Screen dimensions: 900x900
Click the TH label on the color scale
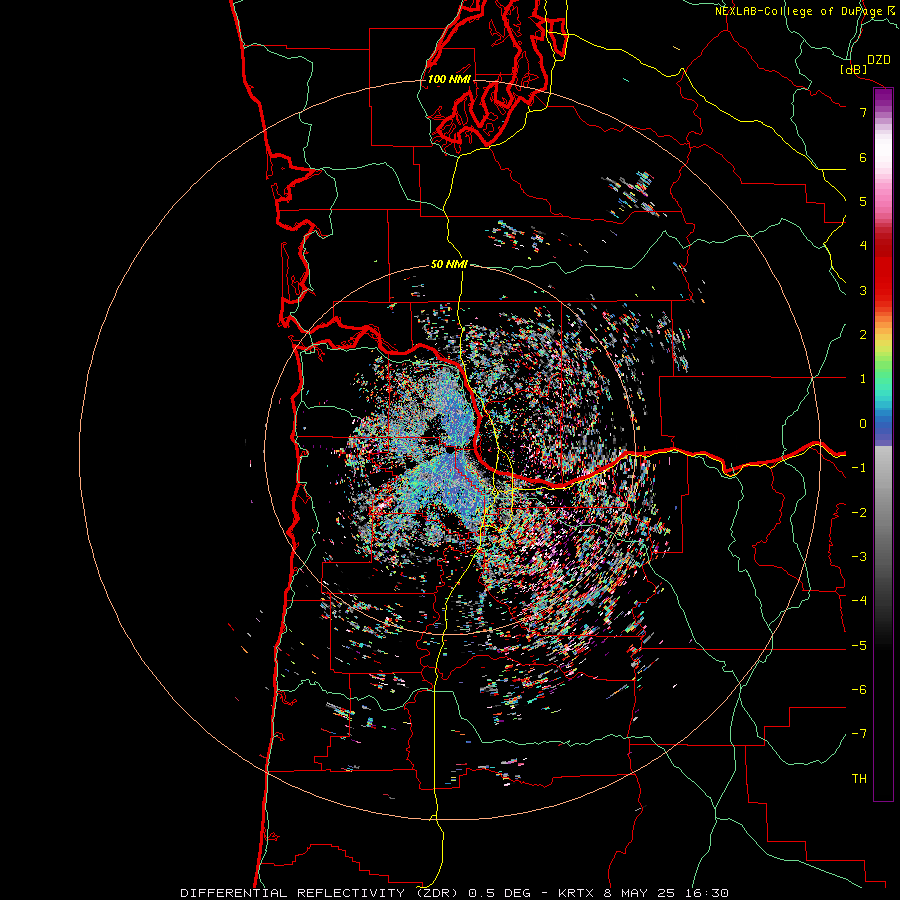[x=859, y=779]
